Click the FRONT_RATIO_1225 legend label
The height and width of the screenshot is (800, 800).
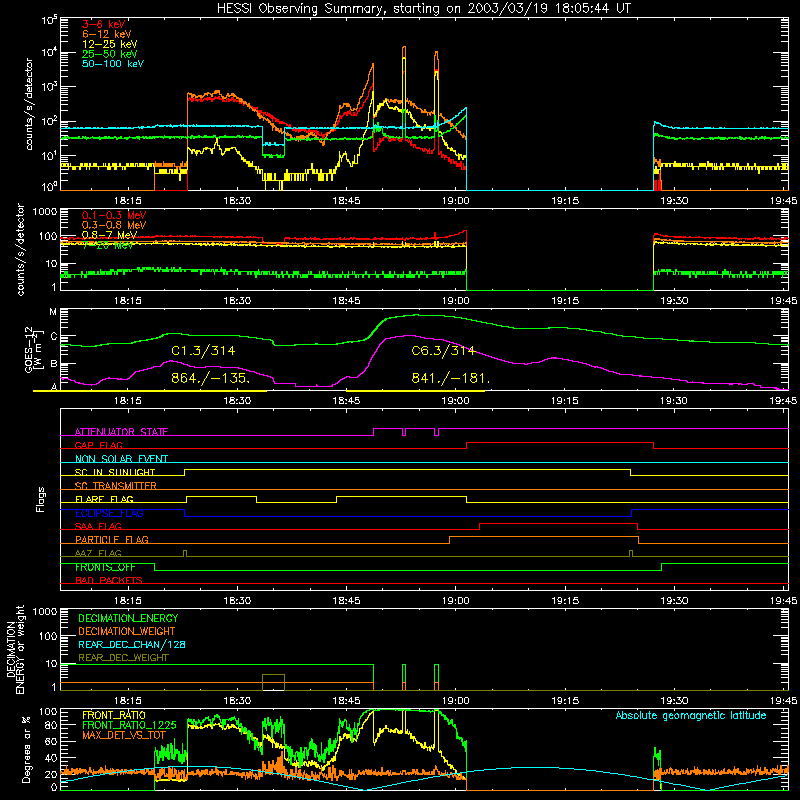(x=129, y=725)
